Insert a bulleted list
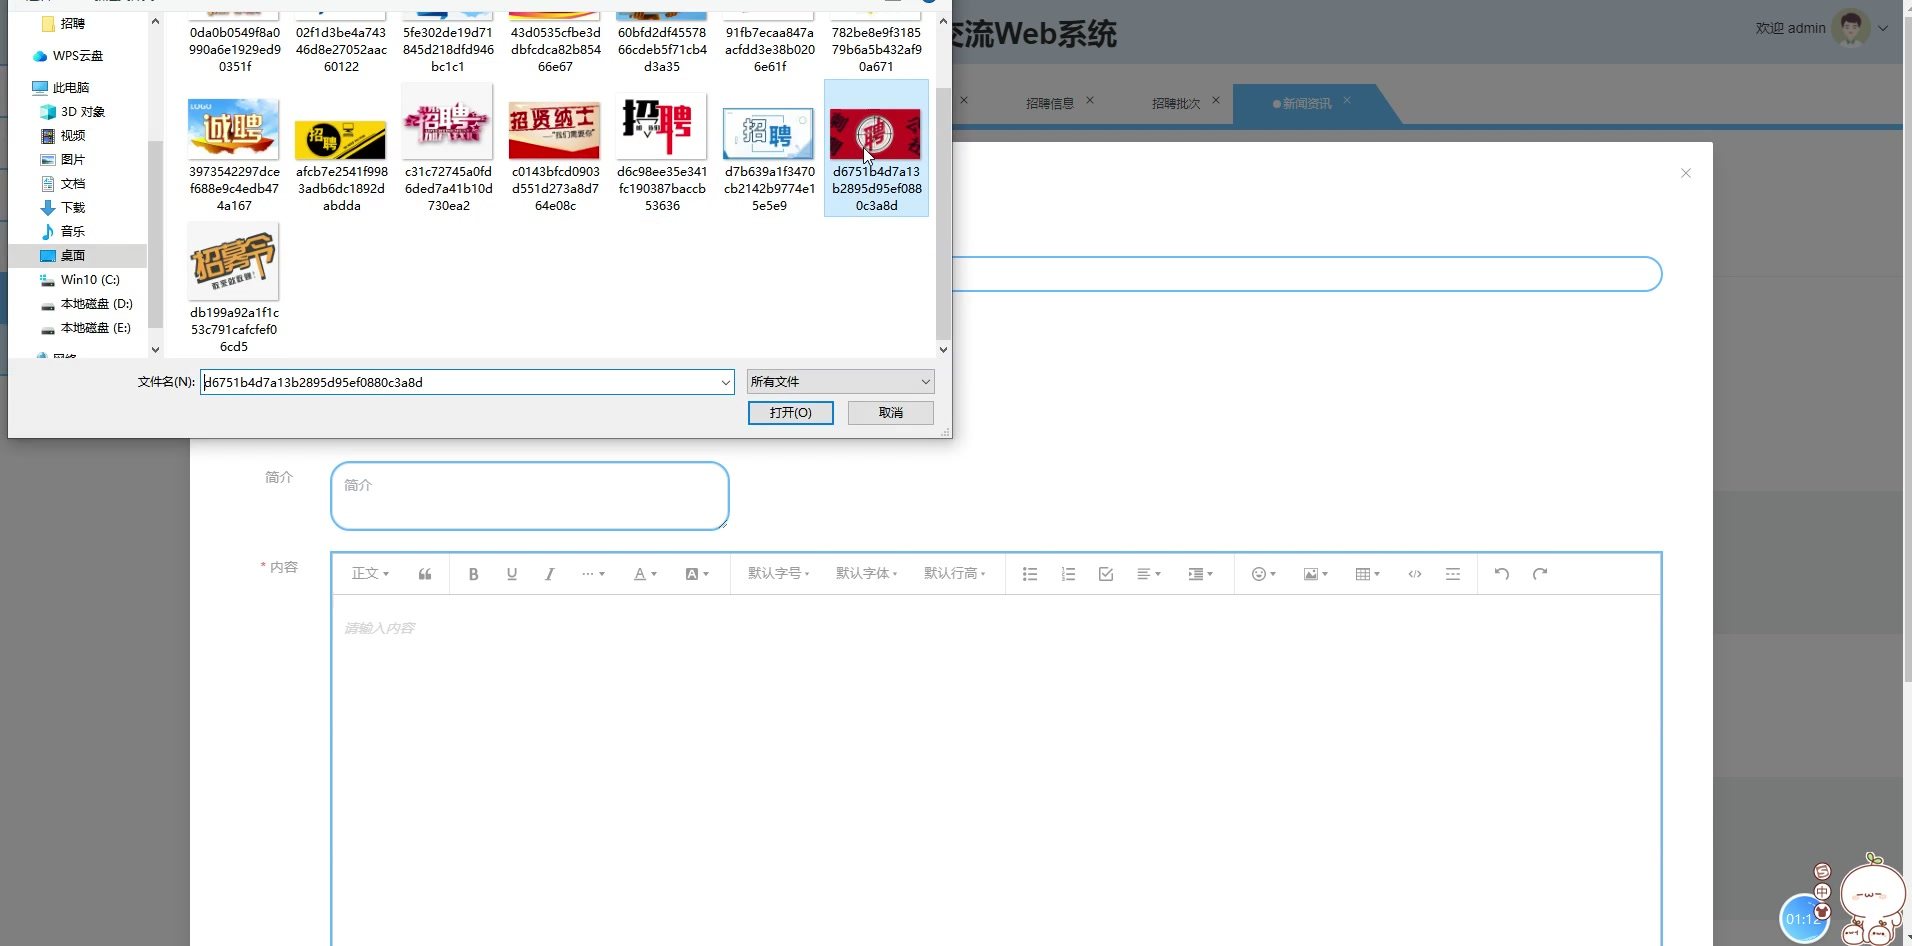Screen dimensions: 1912x946 (1030, 574)
